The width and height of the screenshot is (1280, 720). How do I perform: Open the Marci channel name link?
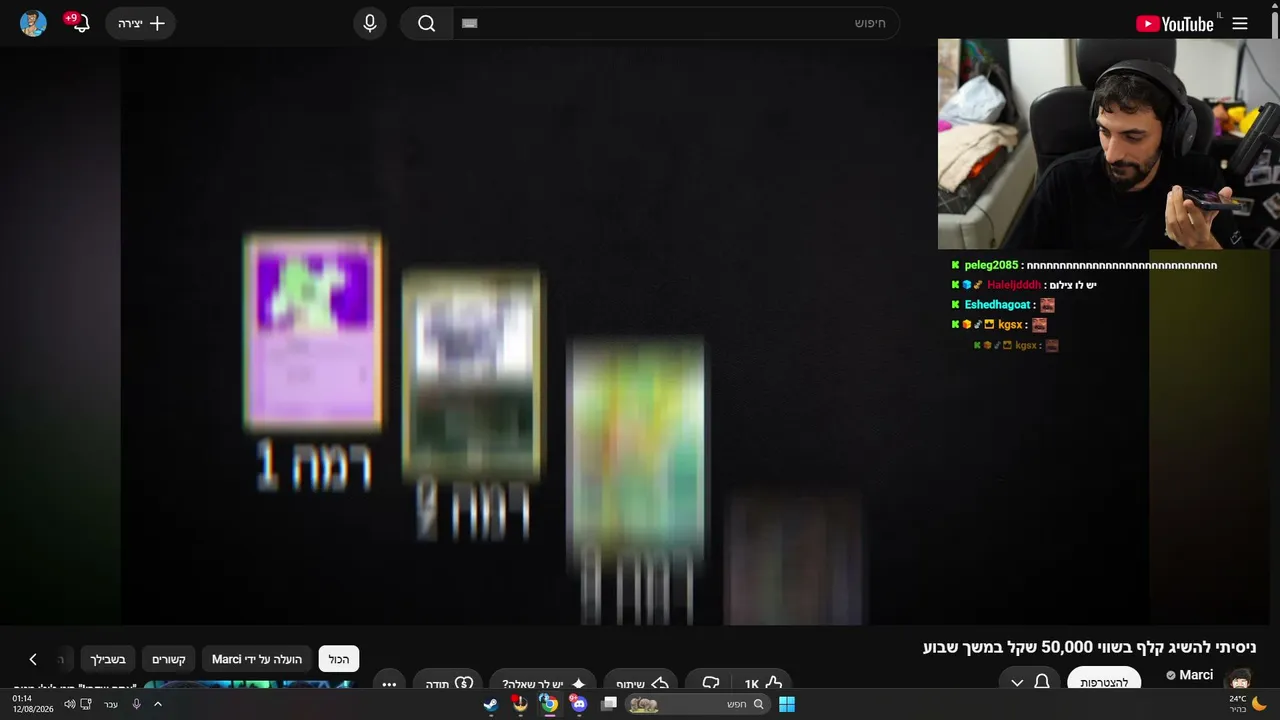(1196, 675)
